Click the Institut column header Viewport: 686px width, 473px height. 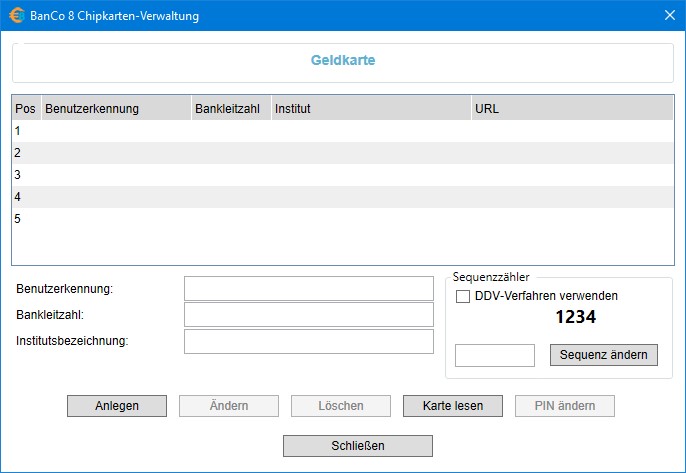pyautogui.click(x=370, y=108)
